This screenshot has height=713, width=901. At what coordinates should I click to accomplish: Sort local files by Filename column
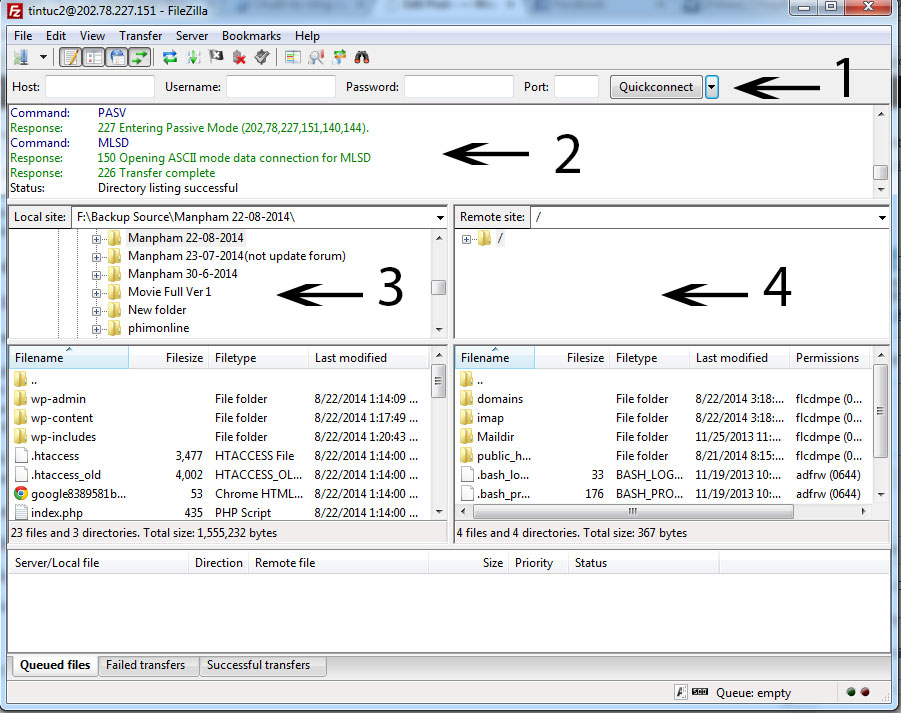click(x=69, y=357)
